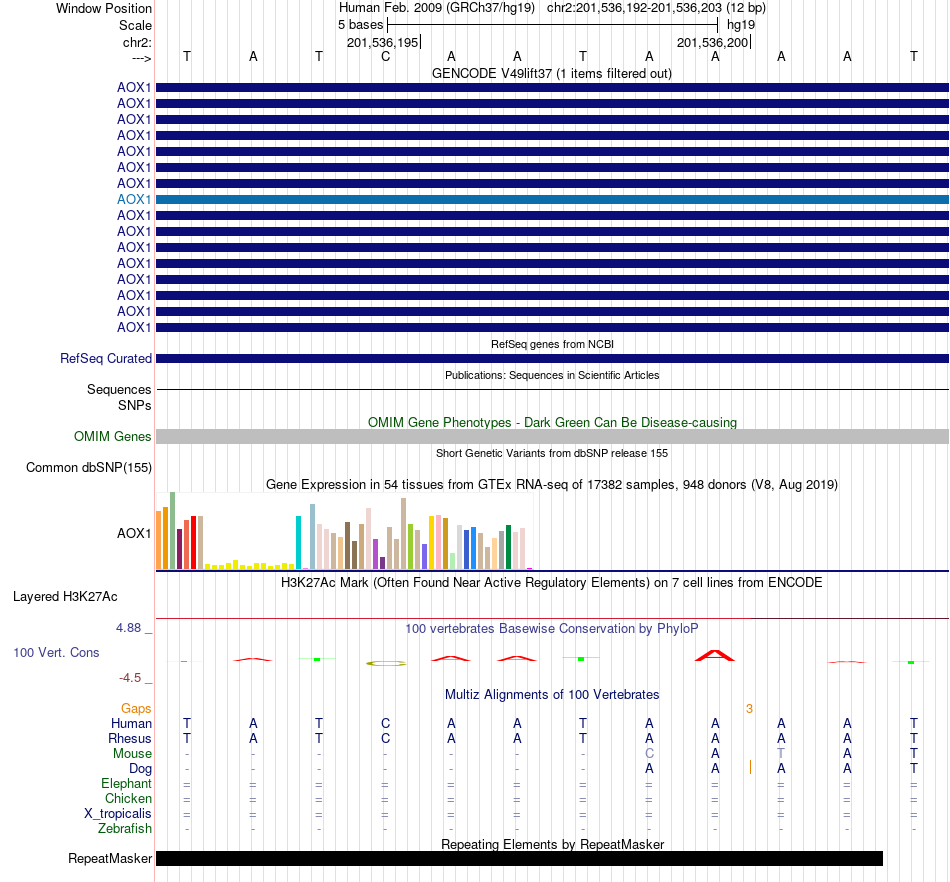950x882 pixels.
Task: Select the gray OMIM Genes bar
Action: 552,436
